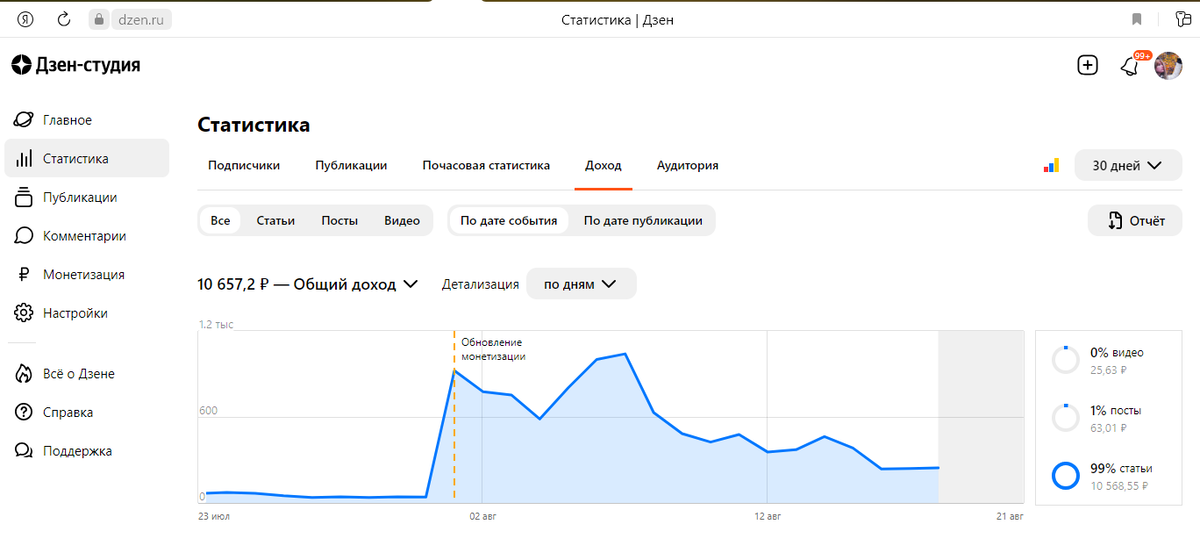
Task: Click the Комментарии speech bubble icon
Action: [x=24, y=236]
